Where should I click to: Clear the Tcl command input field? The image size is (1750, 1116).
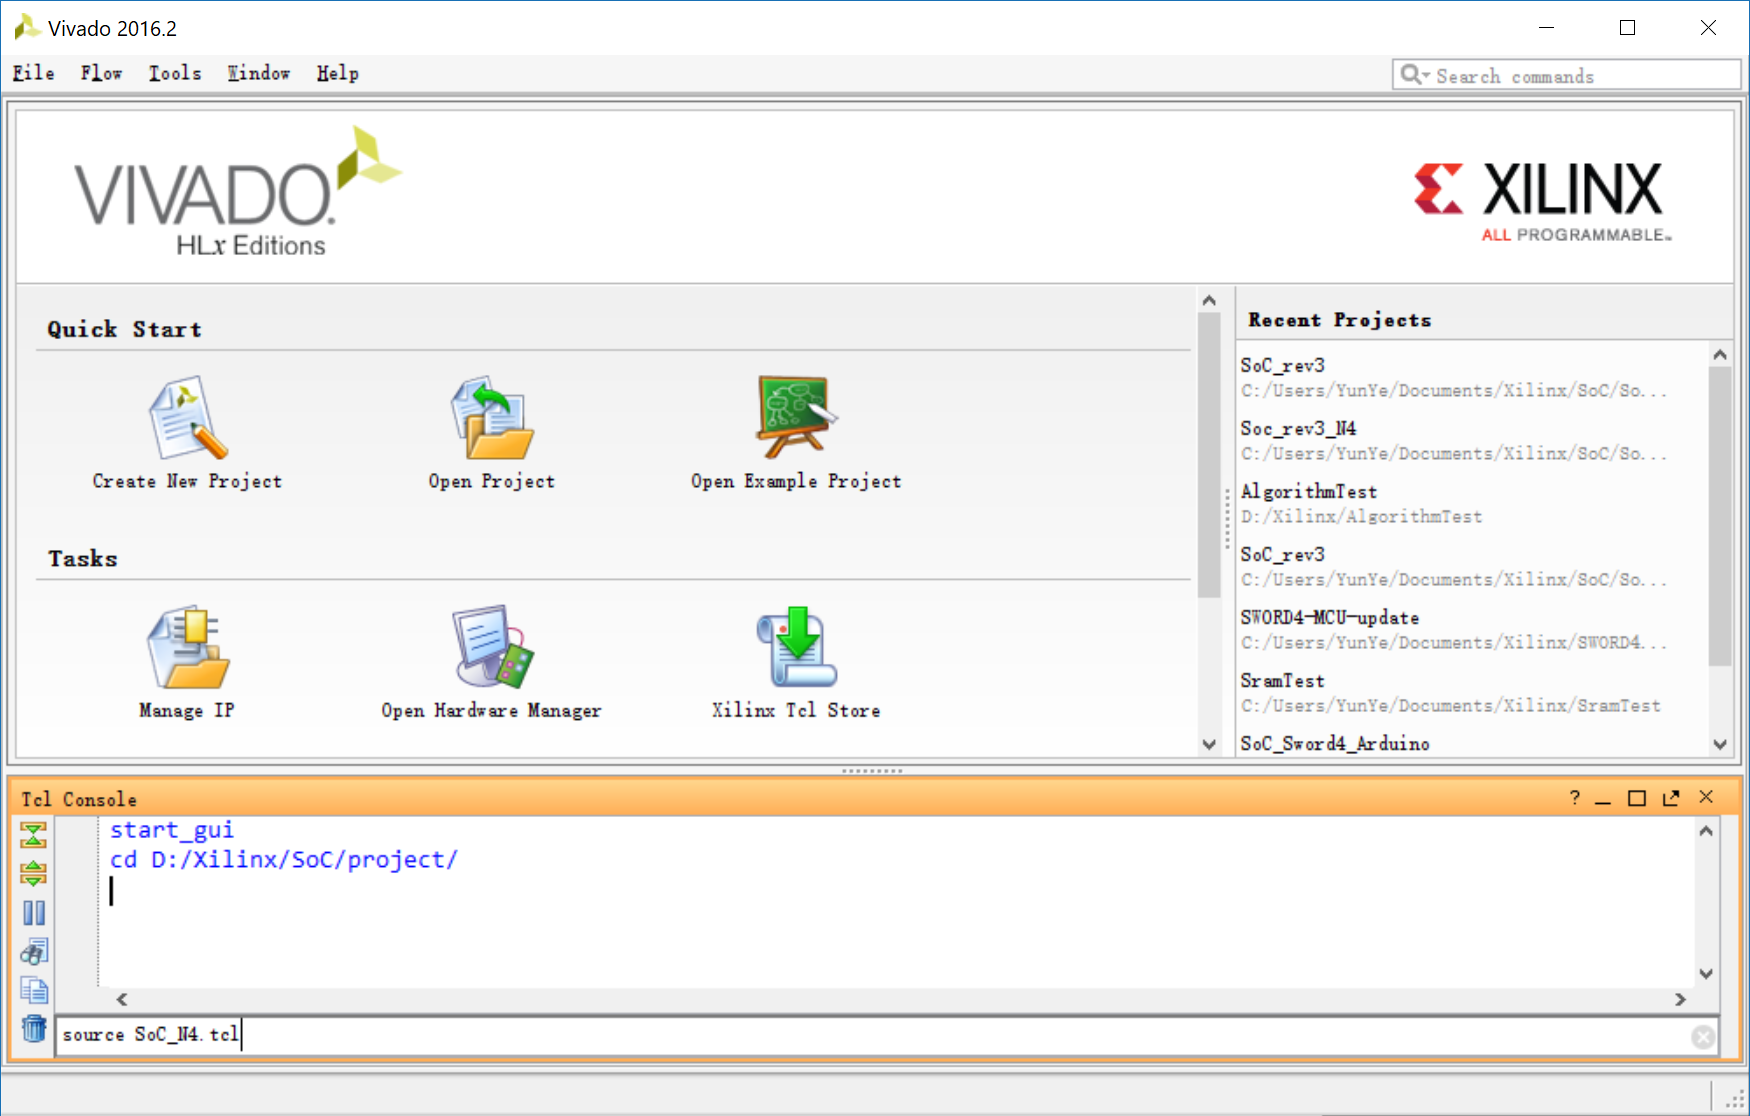click(x=1704, y=1037)
